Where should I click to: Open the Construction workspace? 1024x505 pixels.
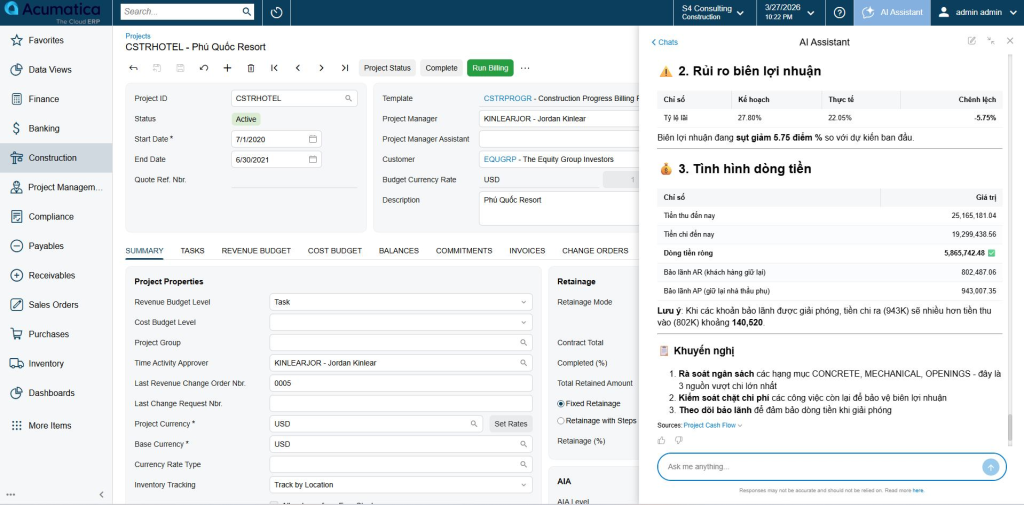(x=56, y=158)
